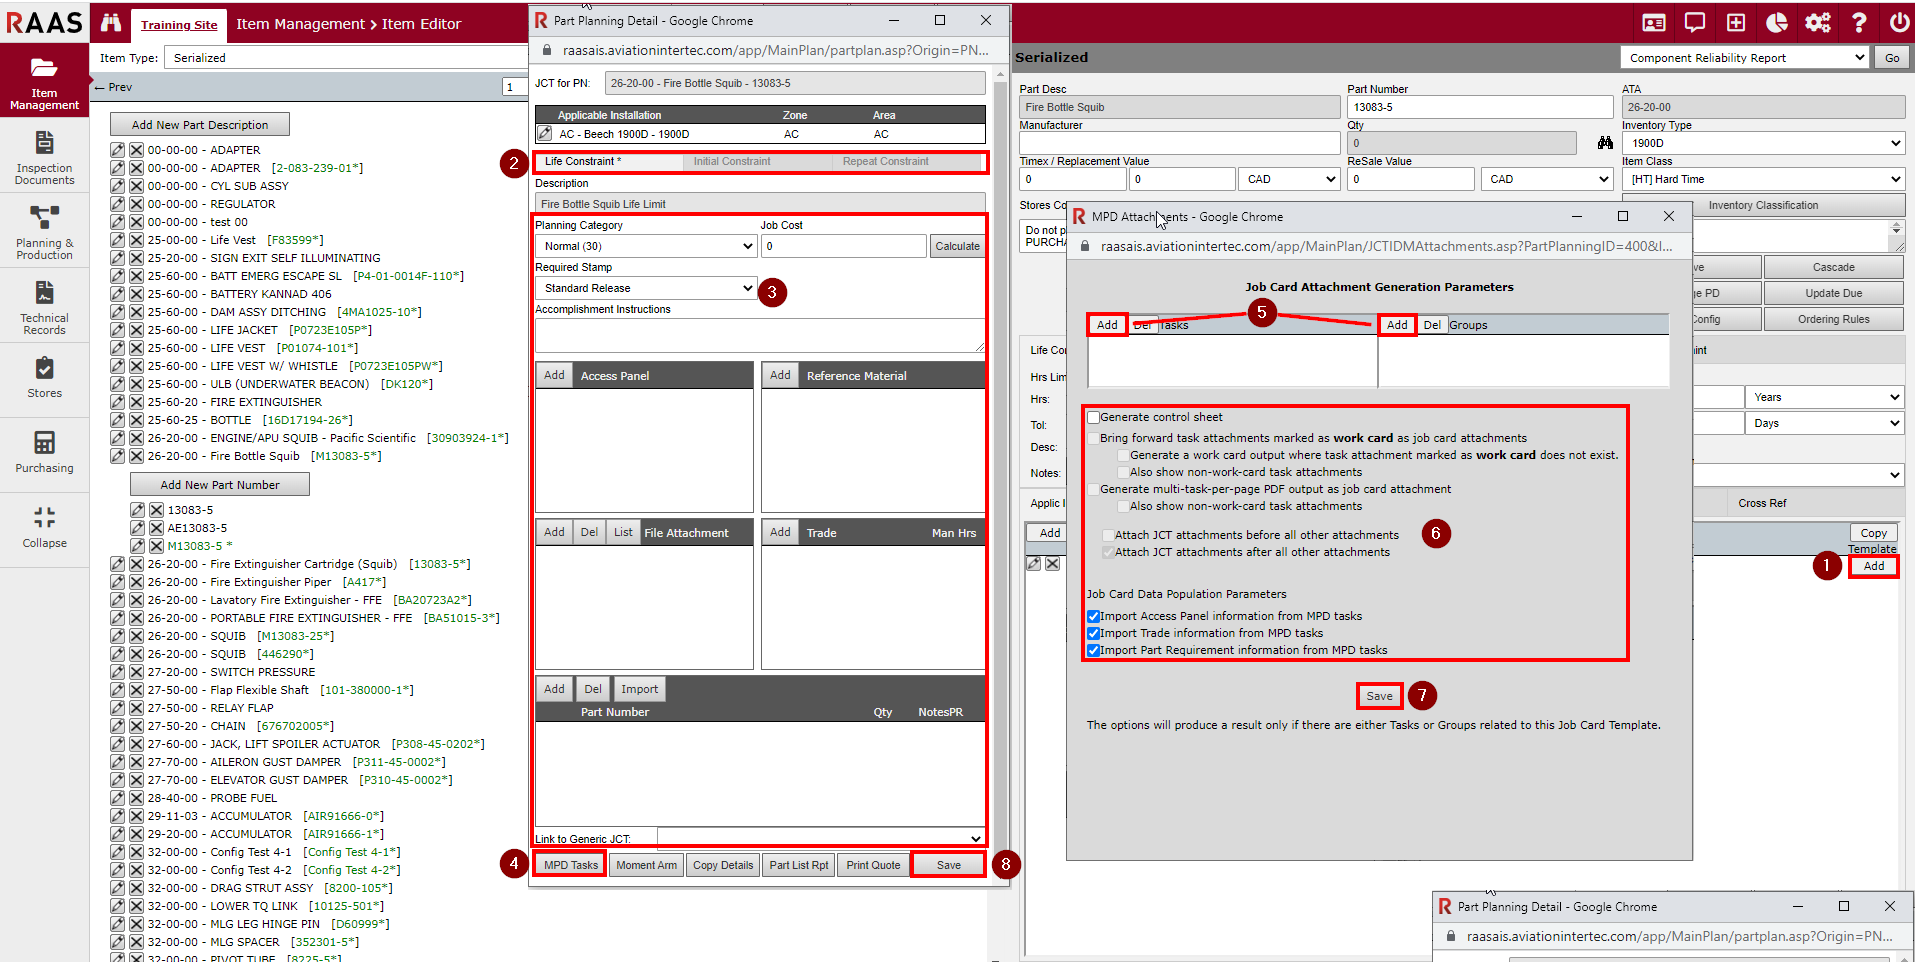The width and height of the screenshot is (1915, 962).
Task: Open the Planning Category dropdown
Action: point(647,246)
